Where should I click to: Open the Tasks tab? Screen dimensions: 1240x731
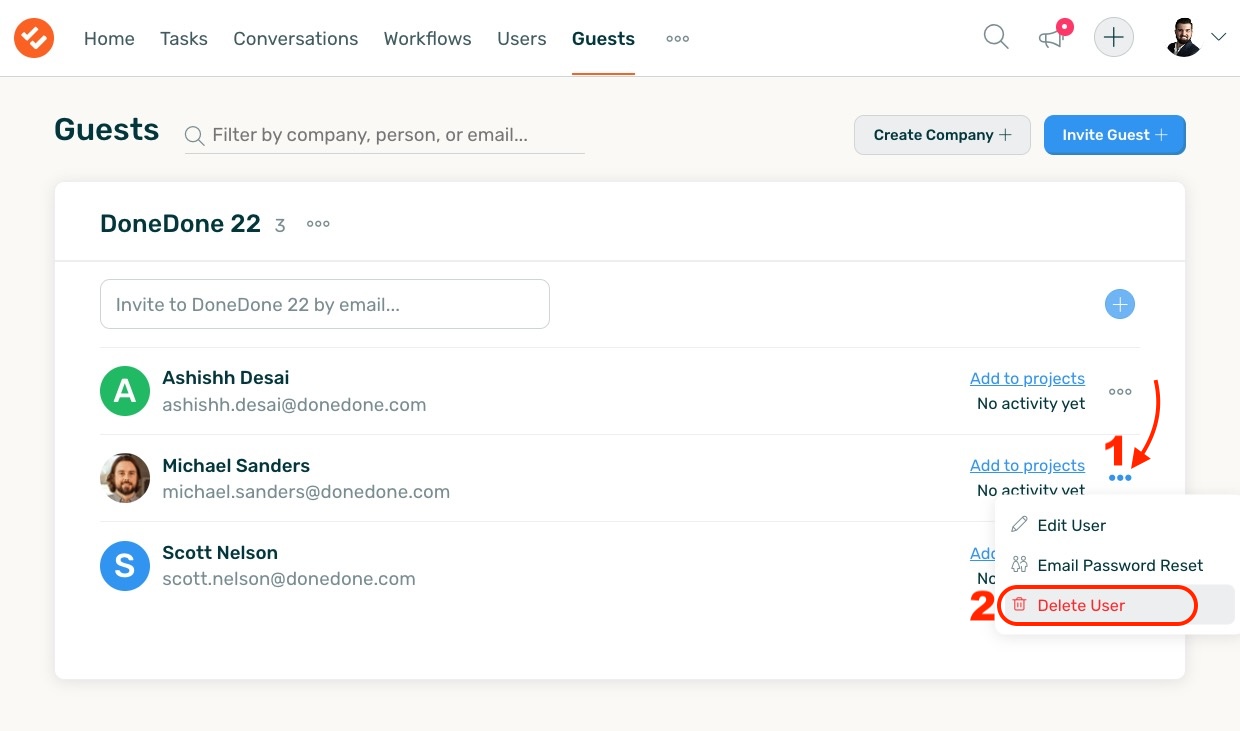pyautogui.click(x=184, y=39)
